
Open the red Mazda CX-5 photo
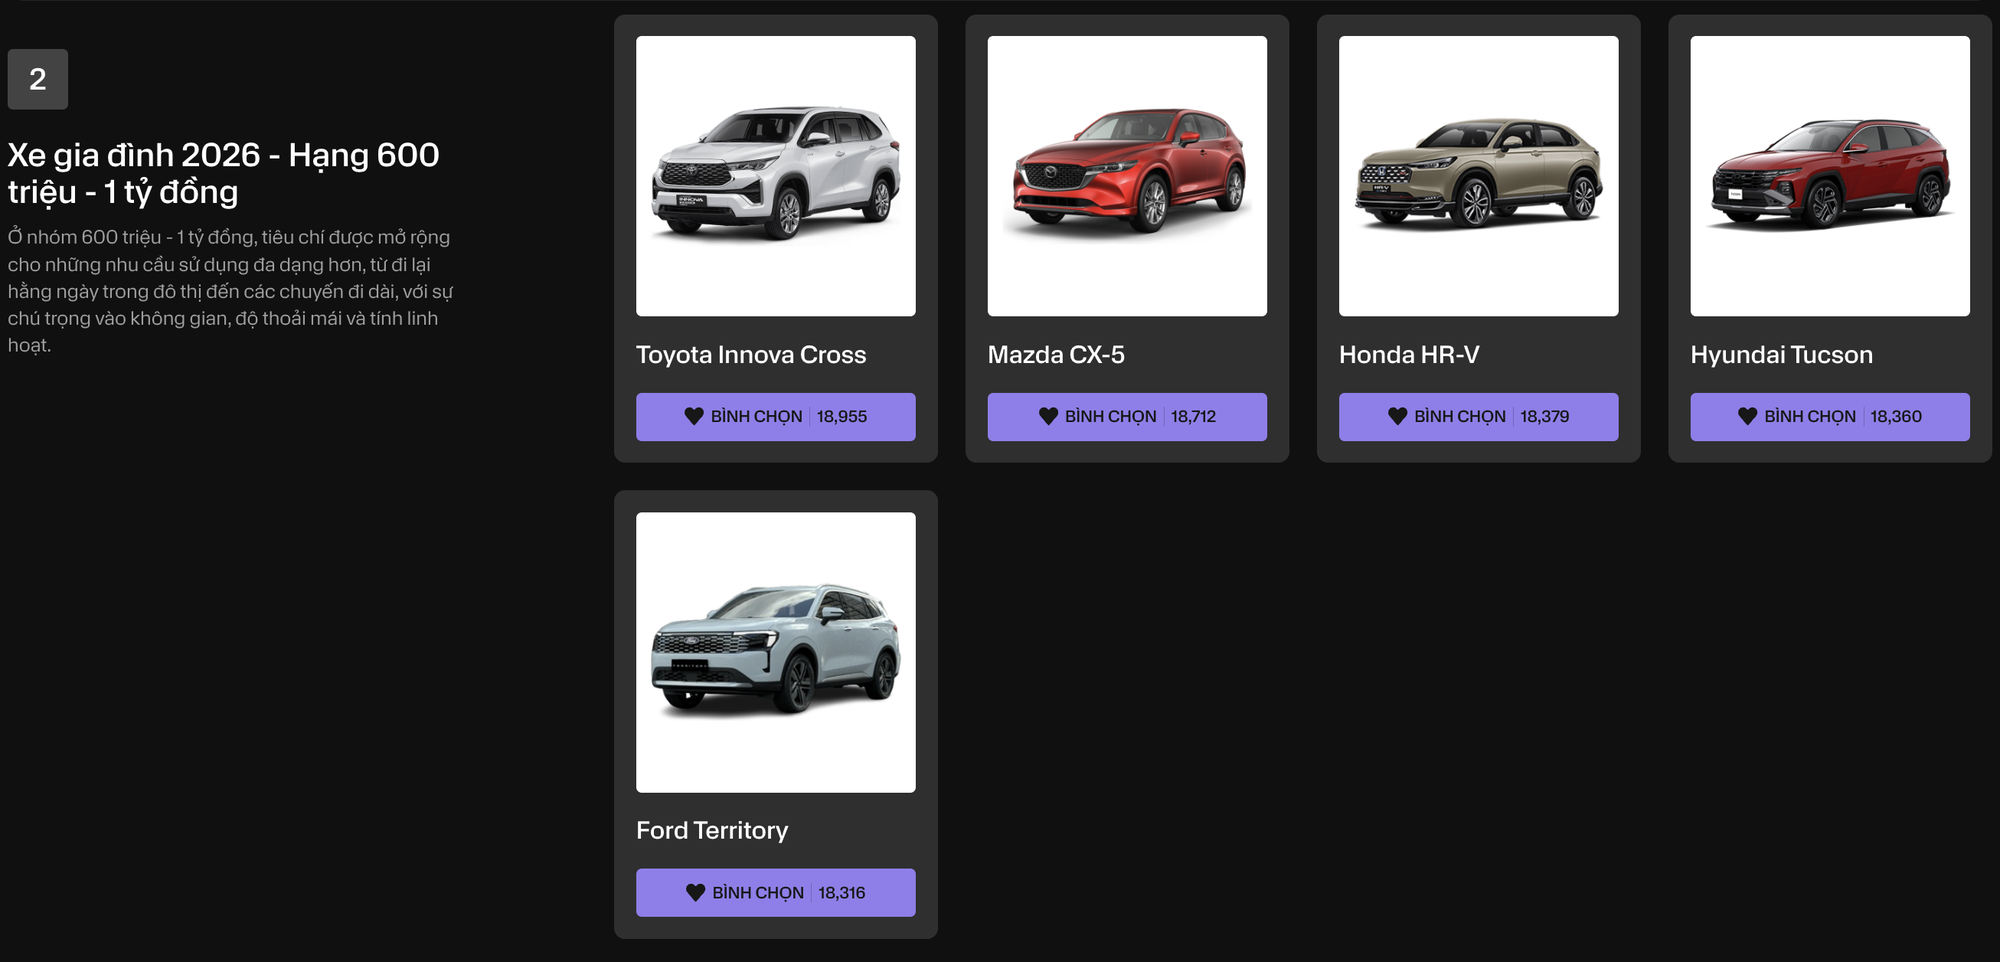[1127, 176]
